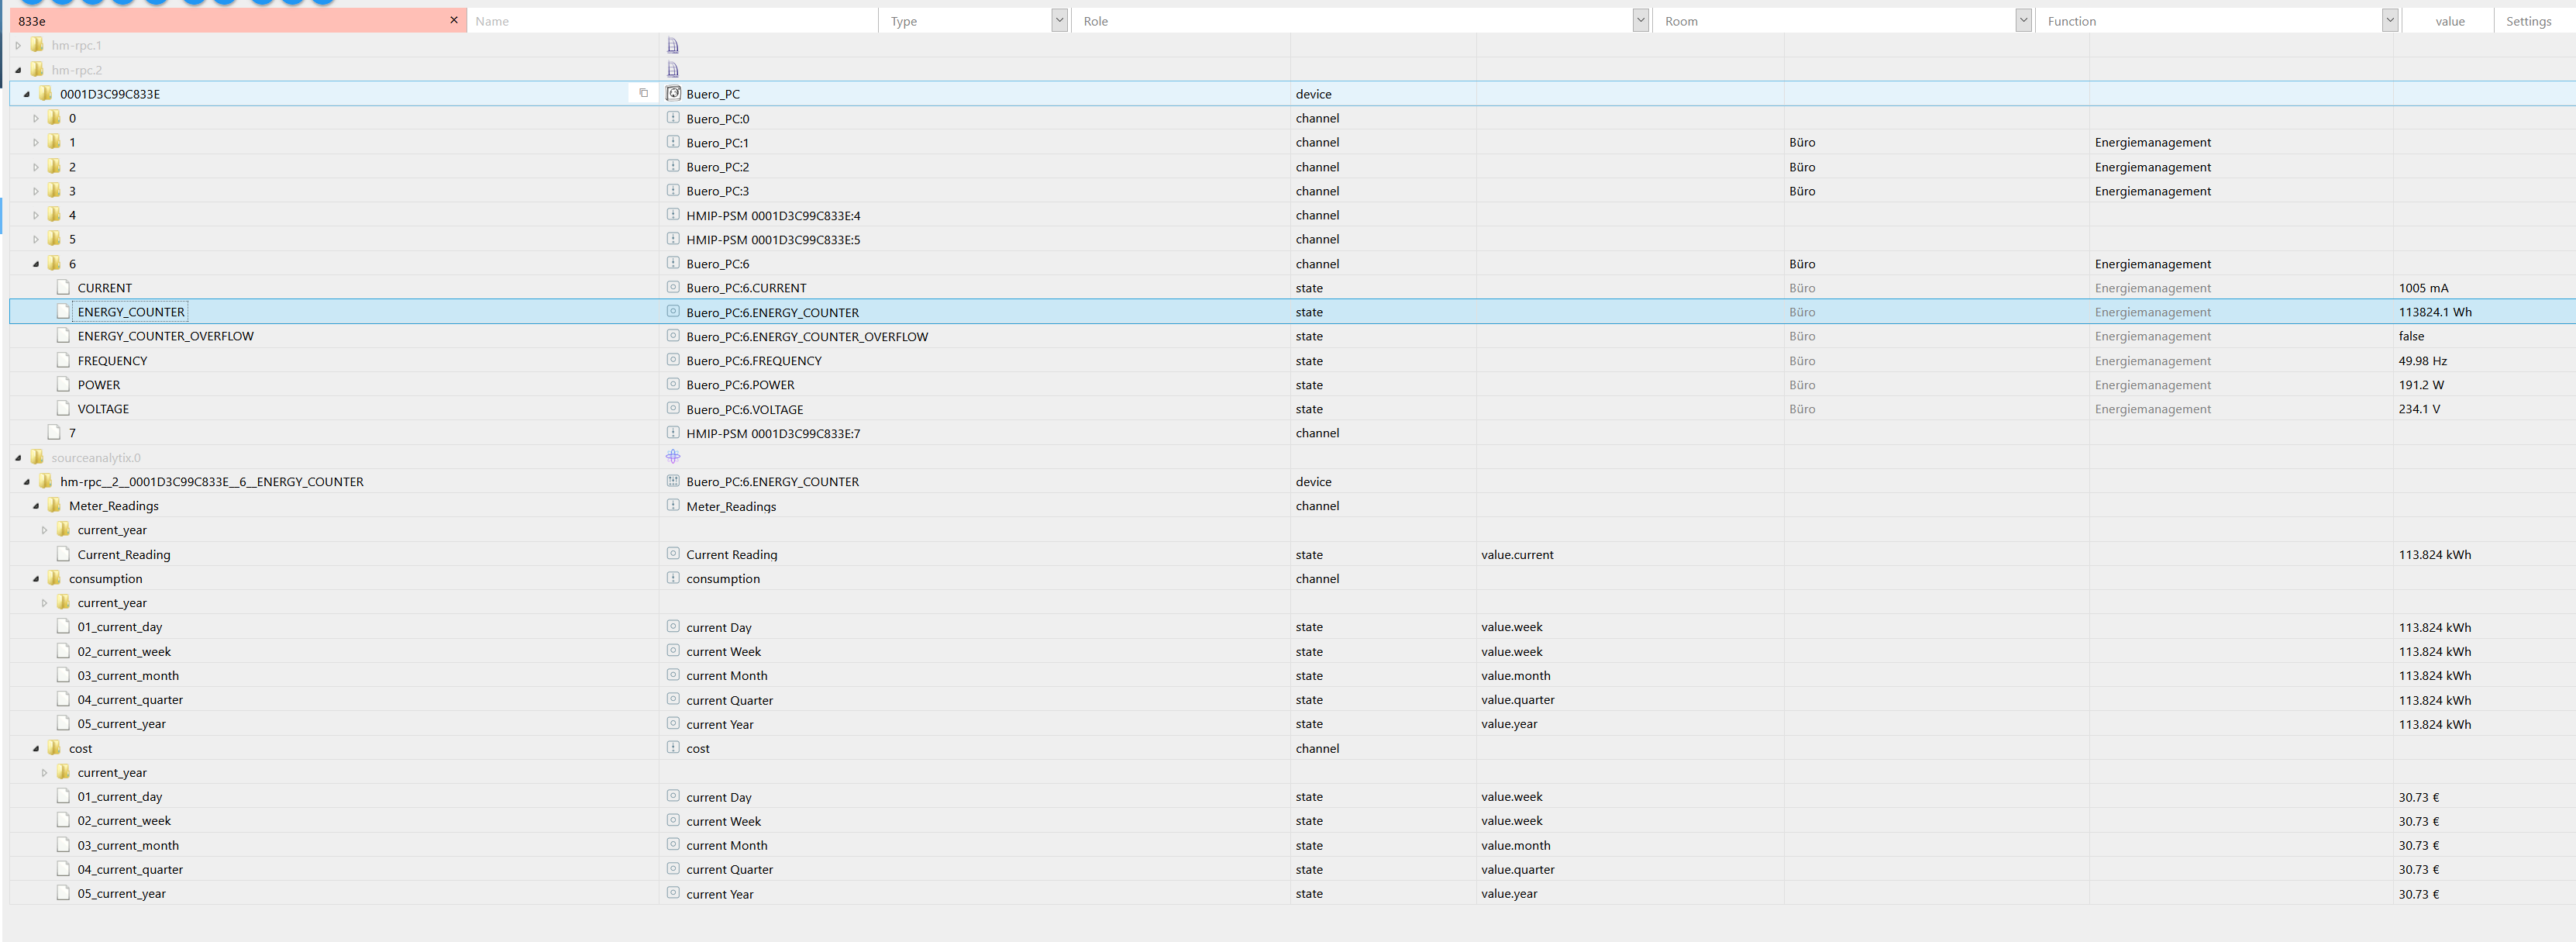The image size is (2576, 942).
Task: Collapse the cost channel folder
Action: point(36,748)
